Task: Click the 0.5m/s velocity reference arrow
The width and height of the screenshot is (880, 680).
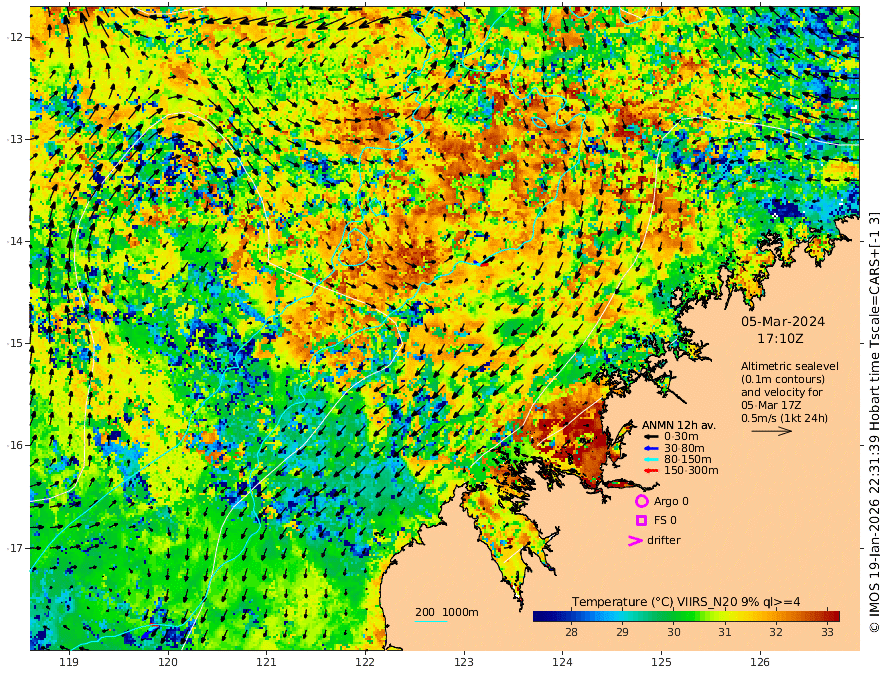Action: click(772, 431)
